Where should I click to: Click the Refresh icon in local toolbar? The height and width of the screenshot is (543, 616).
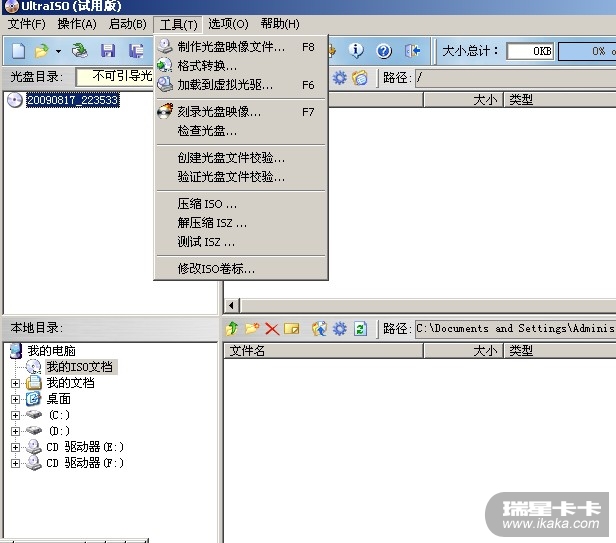point(360,328)
